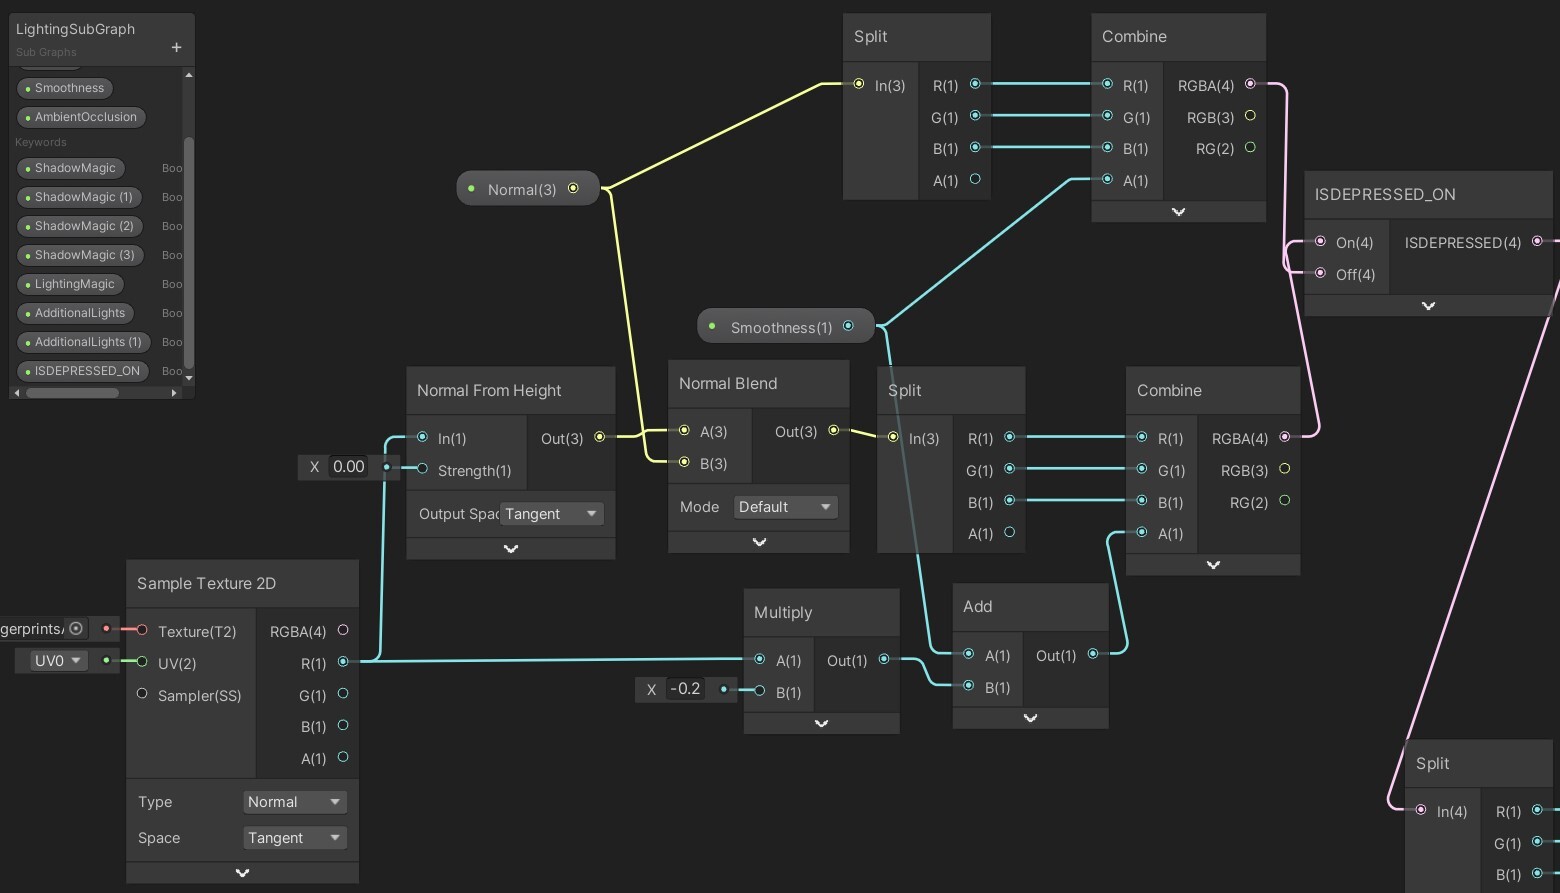
Task: Click the Sampler(SS) port on Sample Texture 2D
Action: coord(142,694)
